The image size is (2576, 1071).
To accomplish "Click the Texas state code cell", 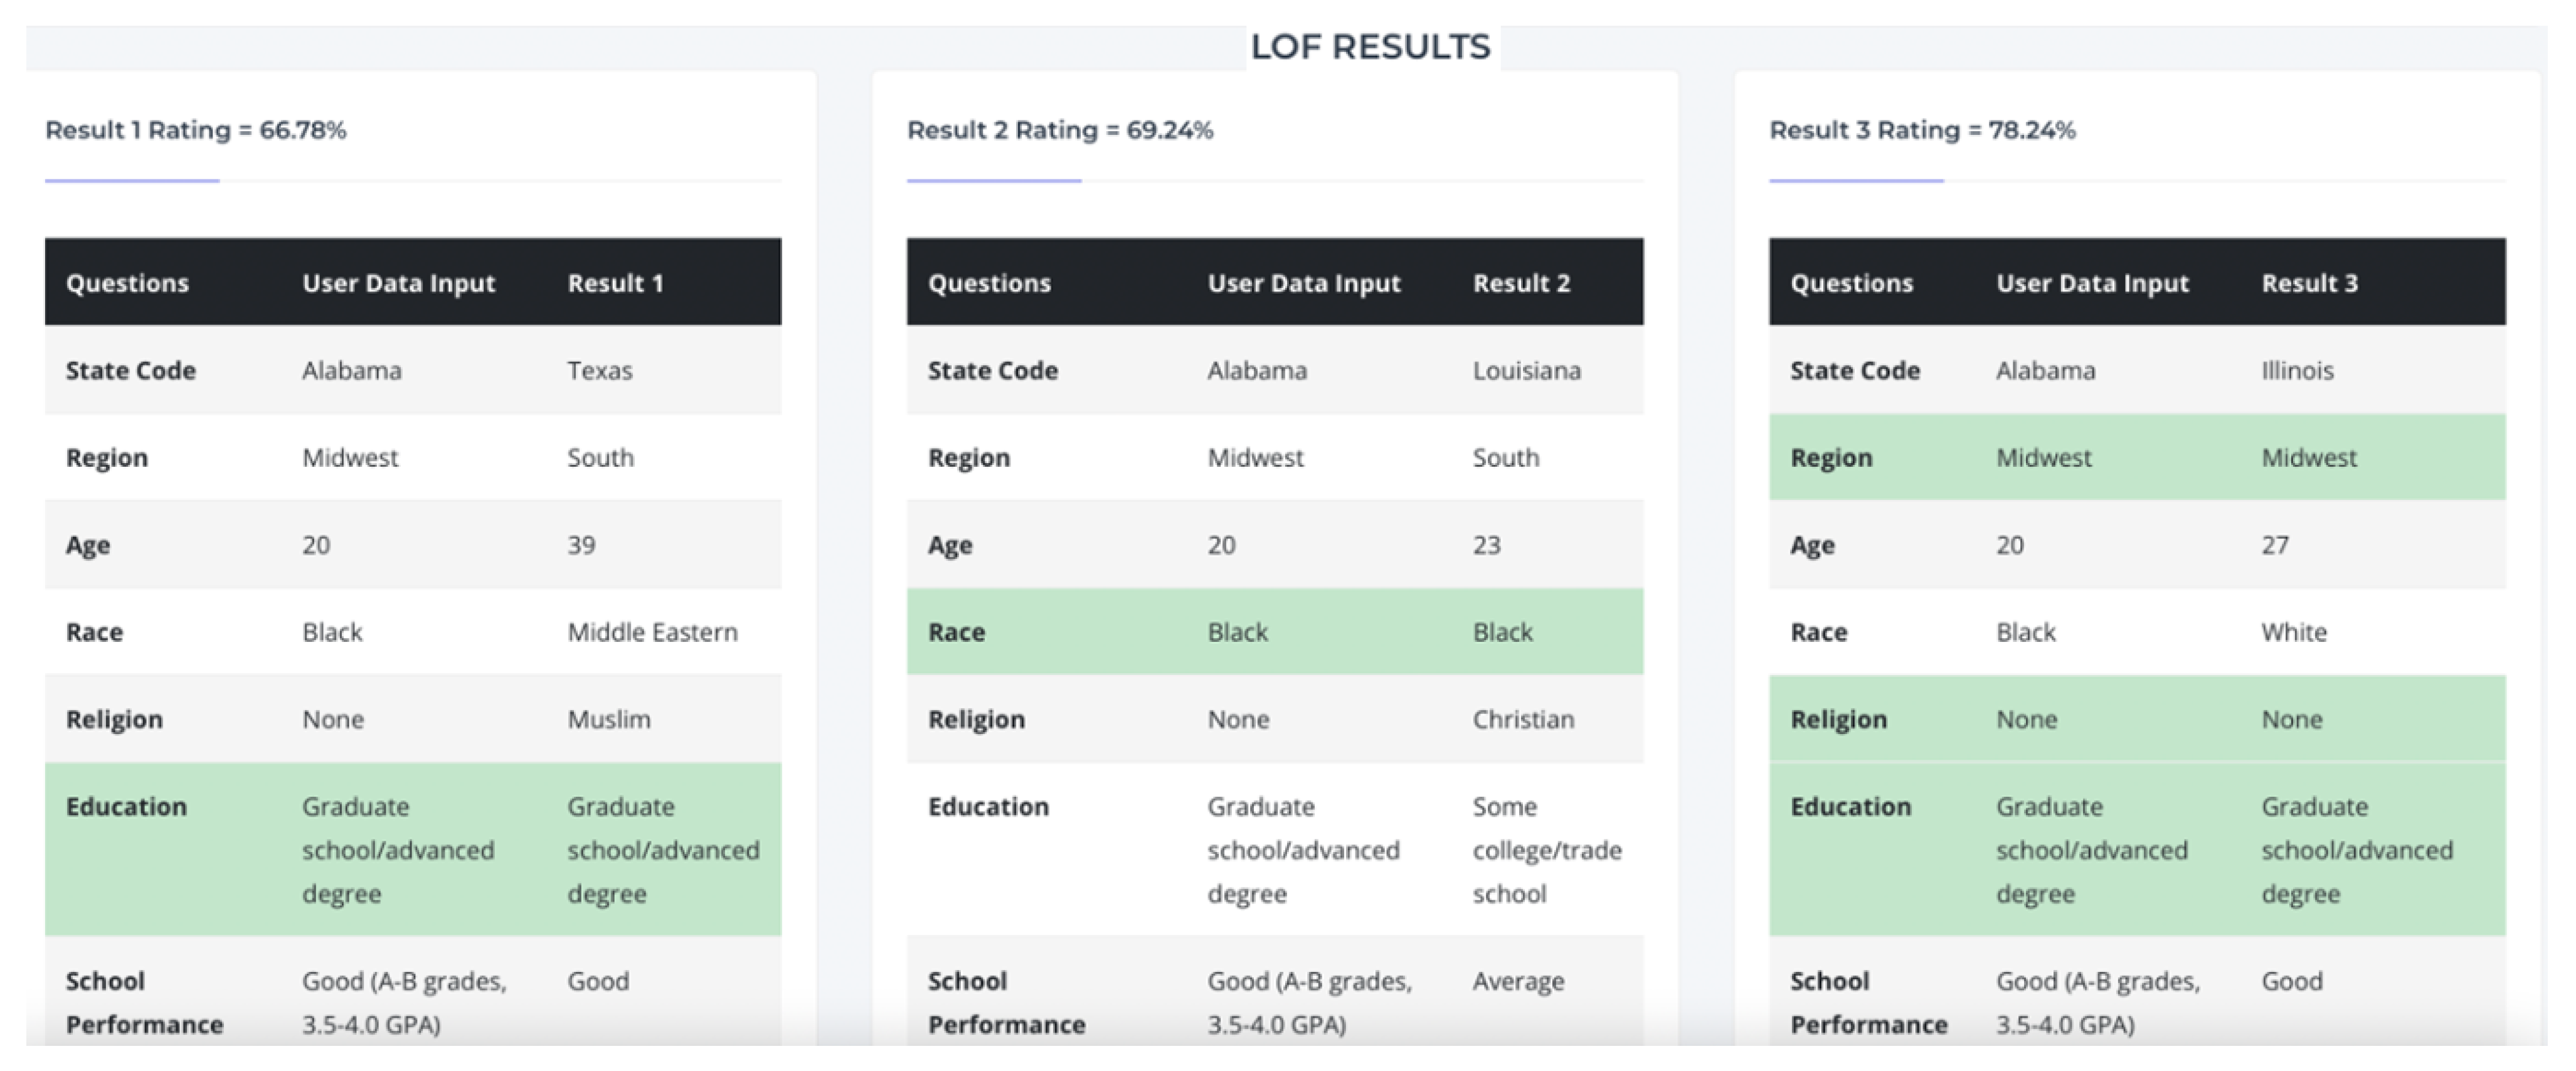I will click(x=600, y=371).
